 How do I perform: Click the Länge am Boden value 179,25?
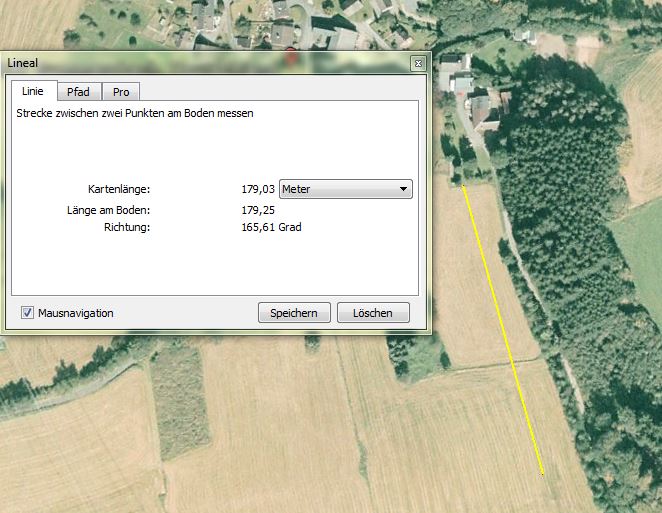[x=258, y=210]
